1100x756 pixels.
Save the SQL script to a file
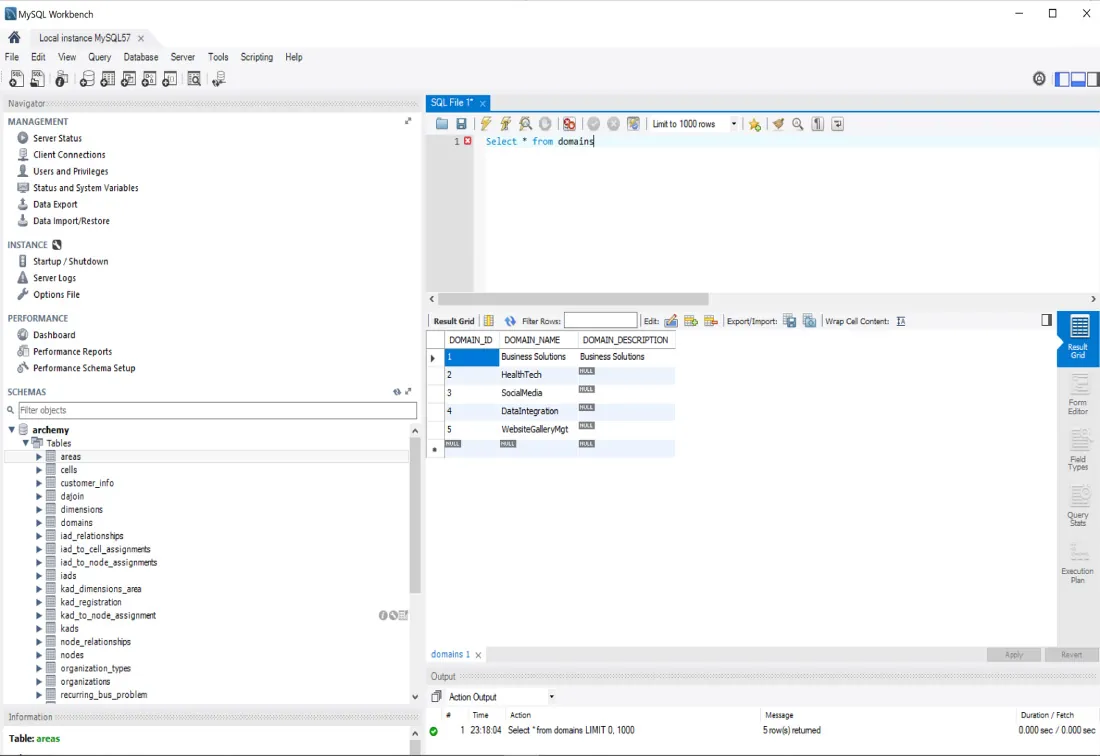461,123
